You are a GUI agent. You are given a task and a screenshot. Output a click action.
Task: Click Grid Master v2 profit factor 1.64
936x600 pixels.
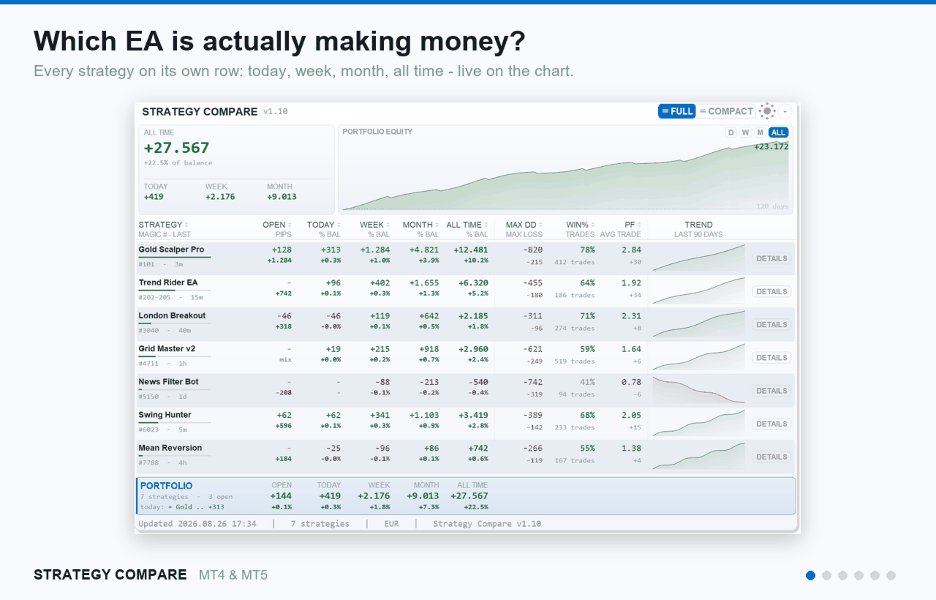click(631, 349)
